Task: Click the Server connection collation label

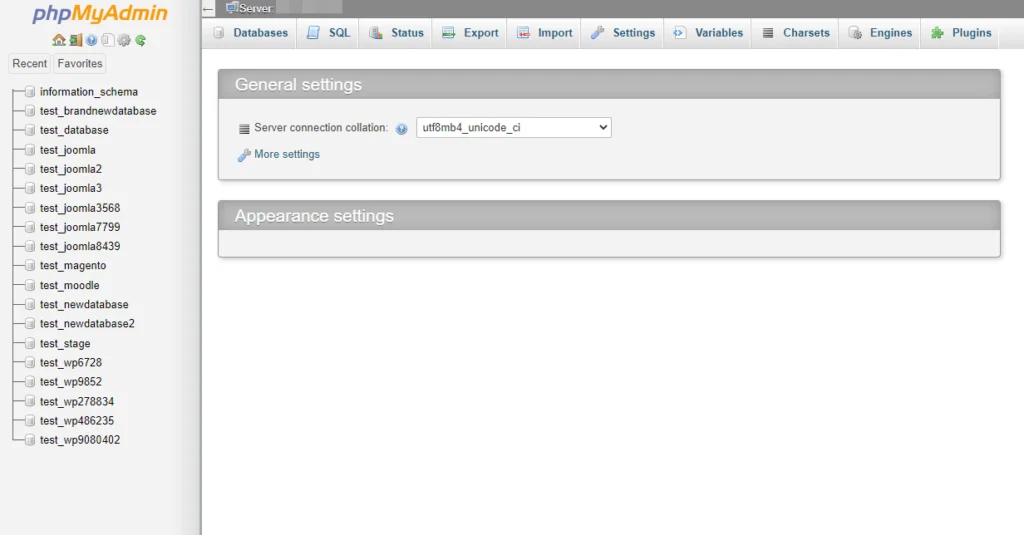Action: [x=321, y=128]
